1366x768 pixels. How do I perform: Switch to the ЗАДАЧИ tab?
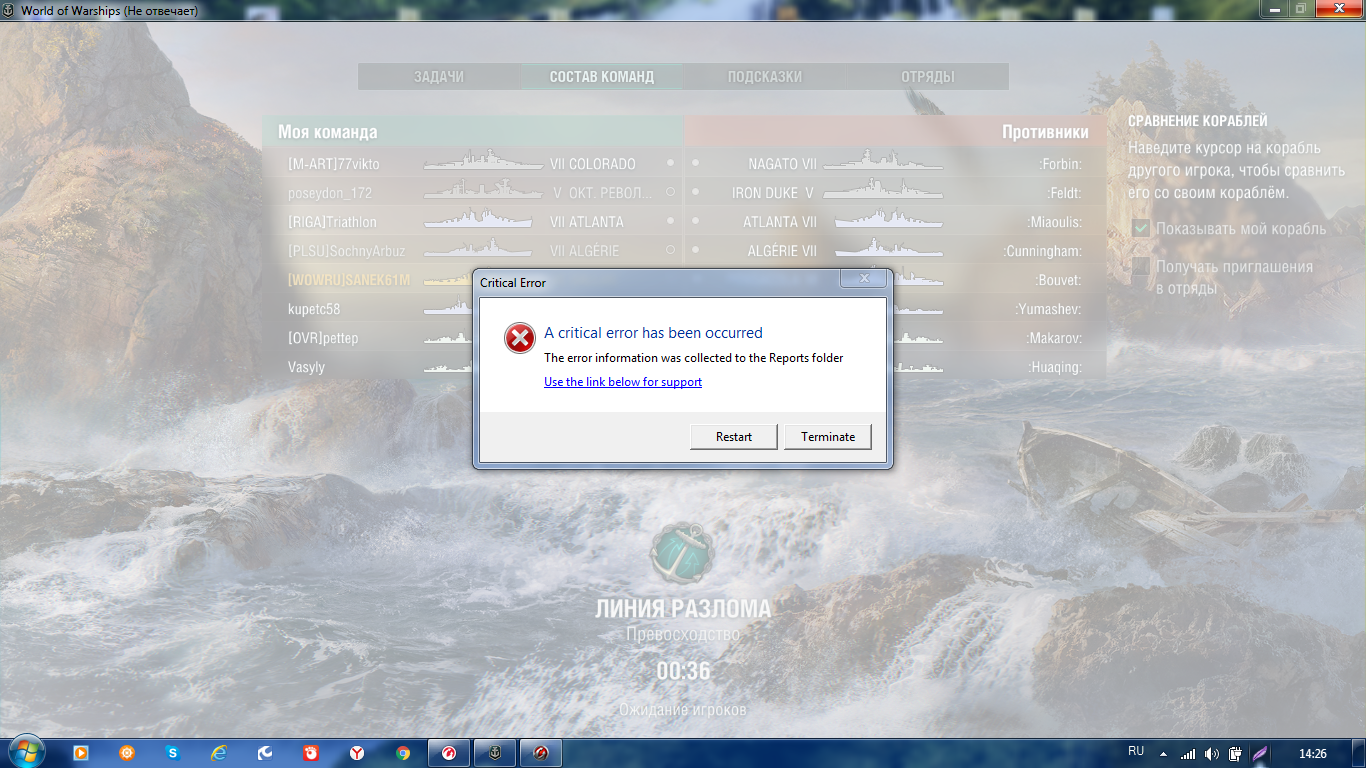439,77
